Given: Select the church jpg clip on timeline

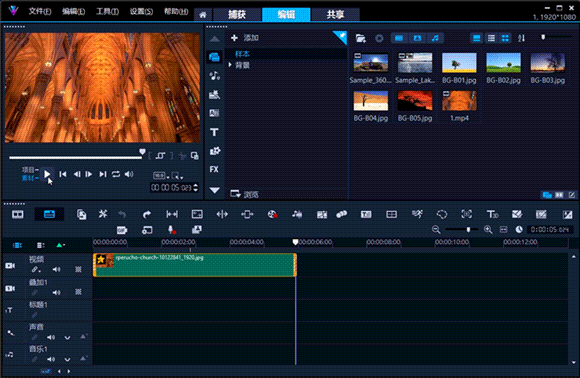Looking at the screenshot, I should click(195, 265).
